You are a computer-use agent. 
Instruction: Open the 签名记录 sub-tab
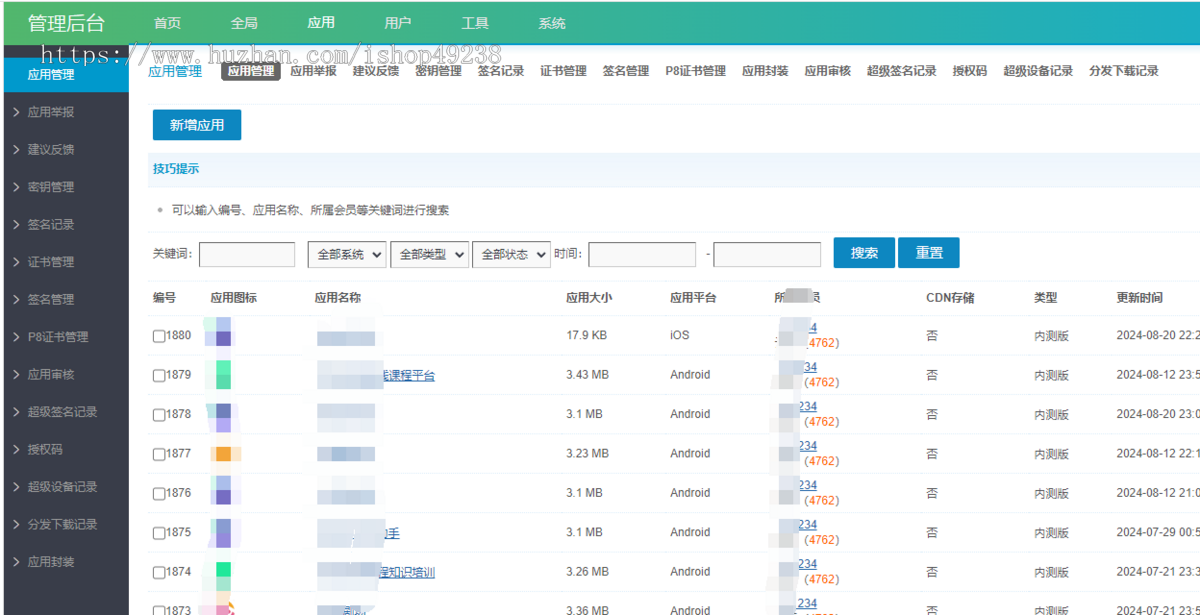501,71
